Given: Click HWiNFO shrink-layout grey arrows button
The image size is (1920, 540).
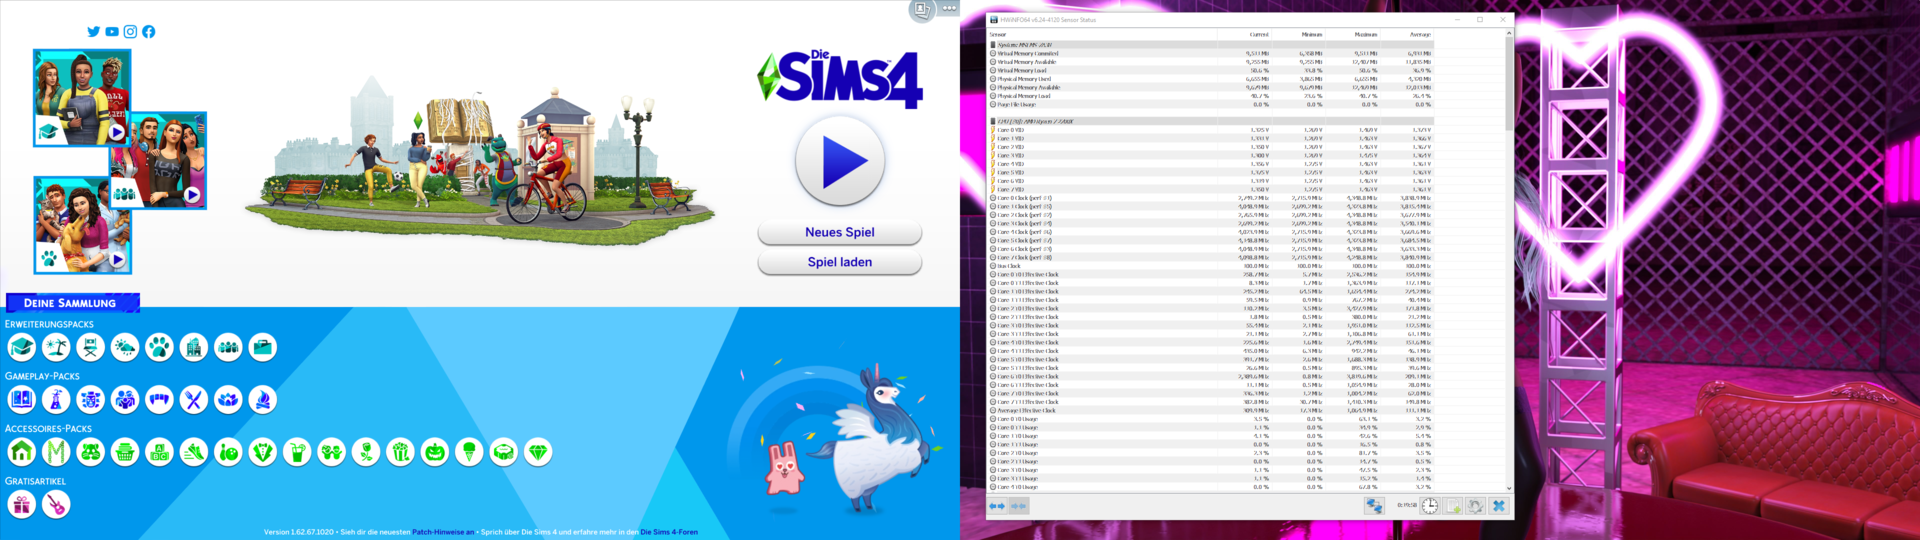Looking at the screenshot, I should [1018, 506].
